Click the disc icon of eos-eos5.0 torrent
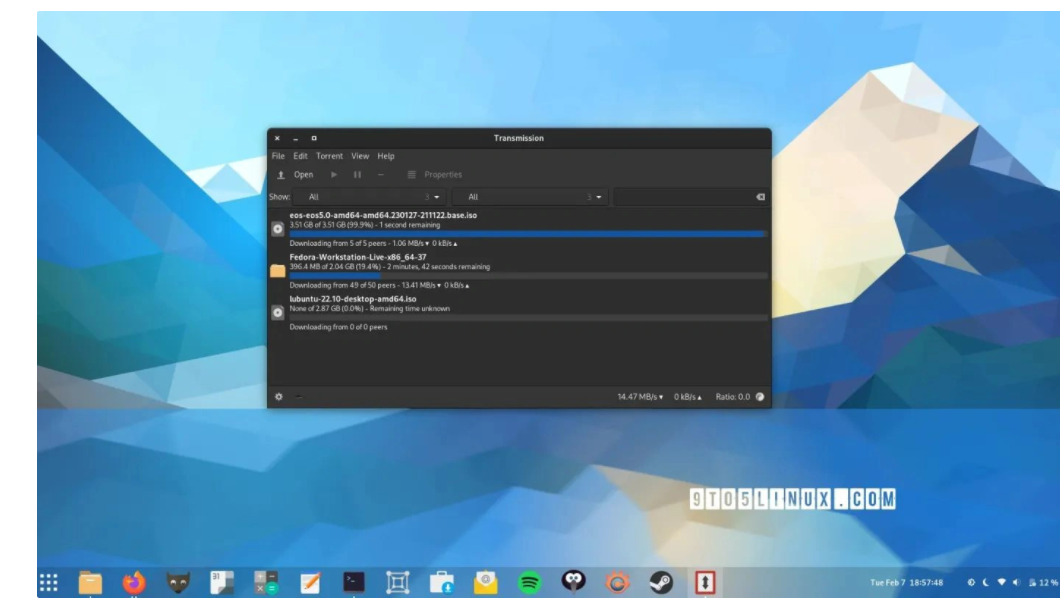The image size is (1060, 610). coord(278,229)
